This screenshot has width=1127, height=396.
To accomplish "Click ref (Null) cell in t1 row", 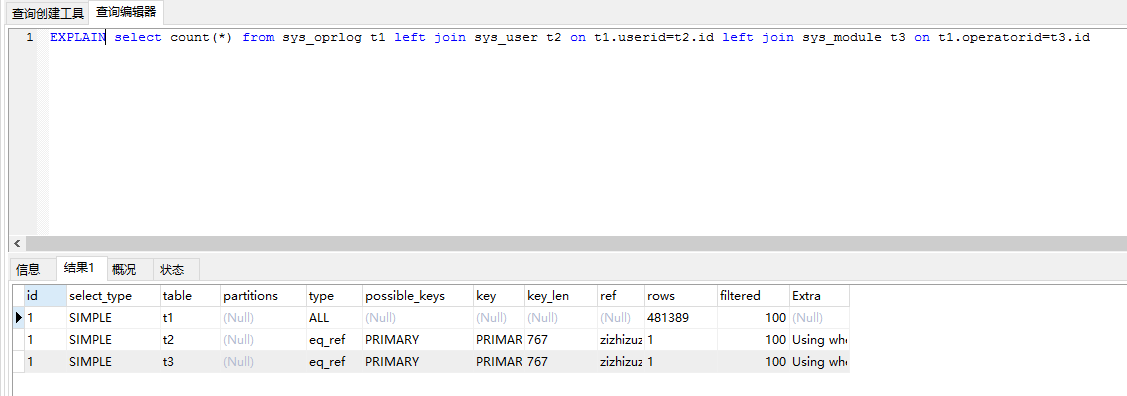I will [621, 318].
